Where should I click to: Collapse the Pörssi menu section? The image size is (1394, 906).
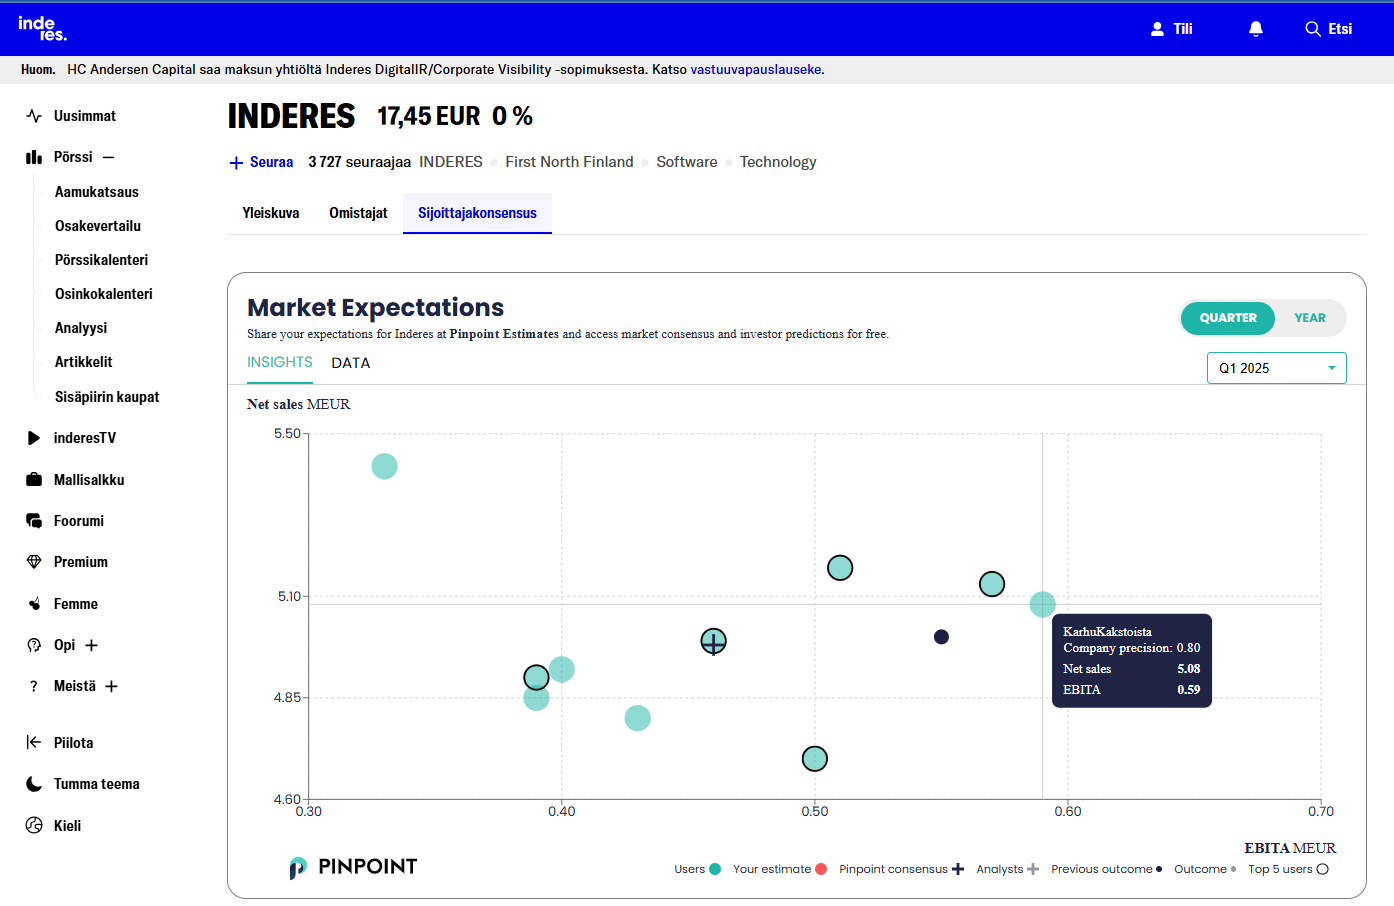(x=109, y=157)
